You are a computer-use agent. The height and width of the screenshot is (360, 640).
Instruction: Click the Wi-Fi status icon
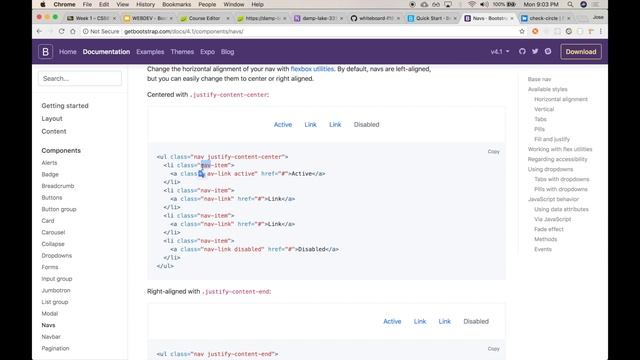(x=472, y=4)
